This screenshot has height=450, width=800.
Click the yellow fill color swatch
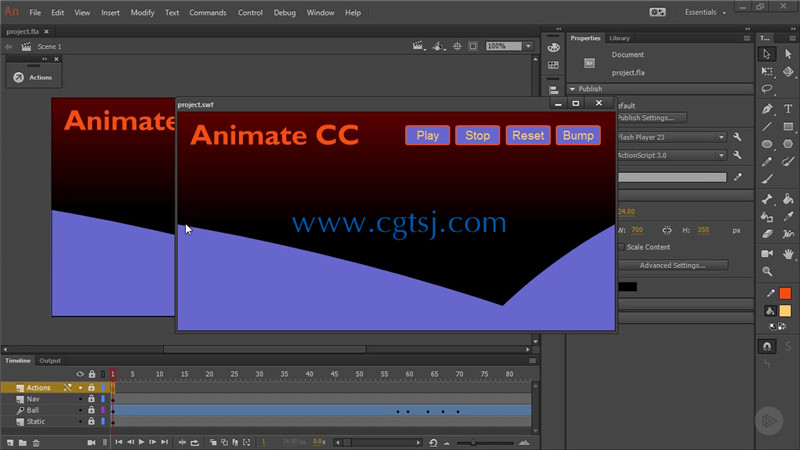[785, 311]
